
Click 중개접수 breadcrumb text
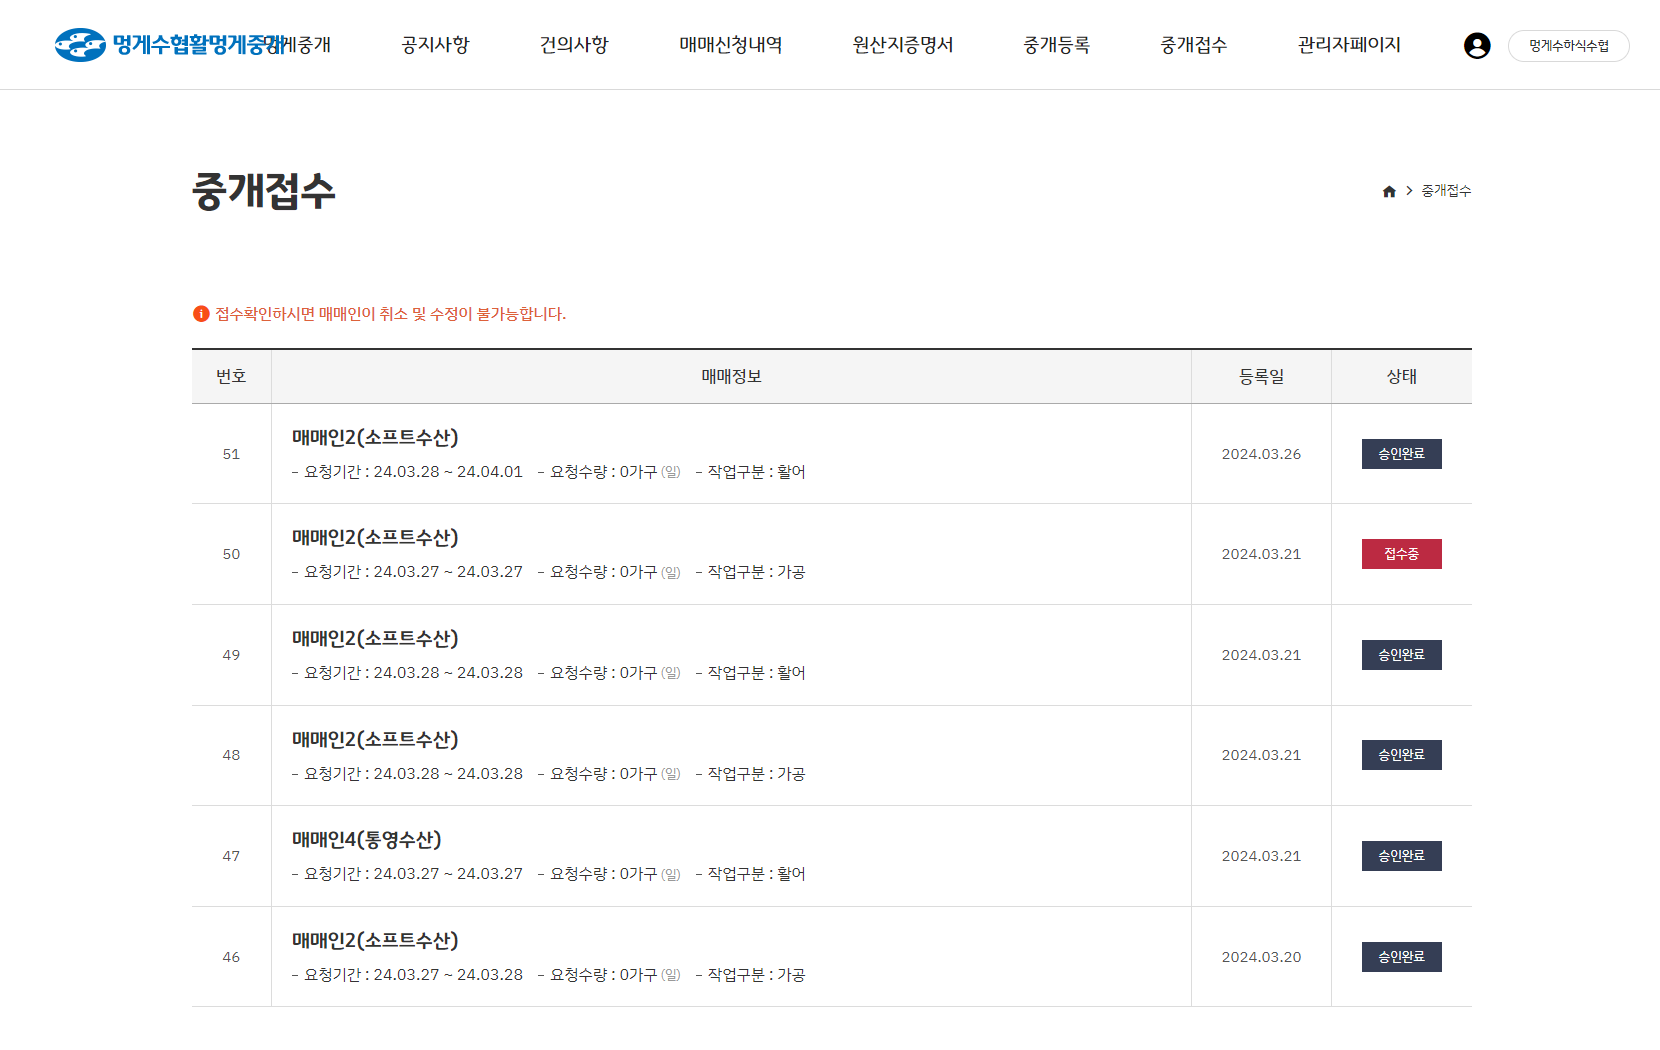click(x=1446, y=191)
